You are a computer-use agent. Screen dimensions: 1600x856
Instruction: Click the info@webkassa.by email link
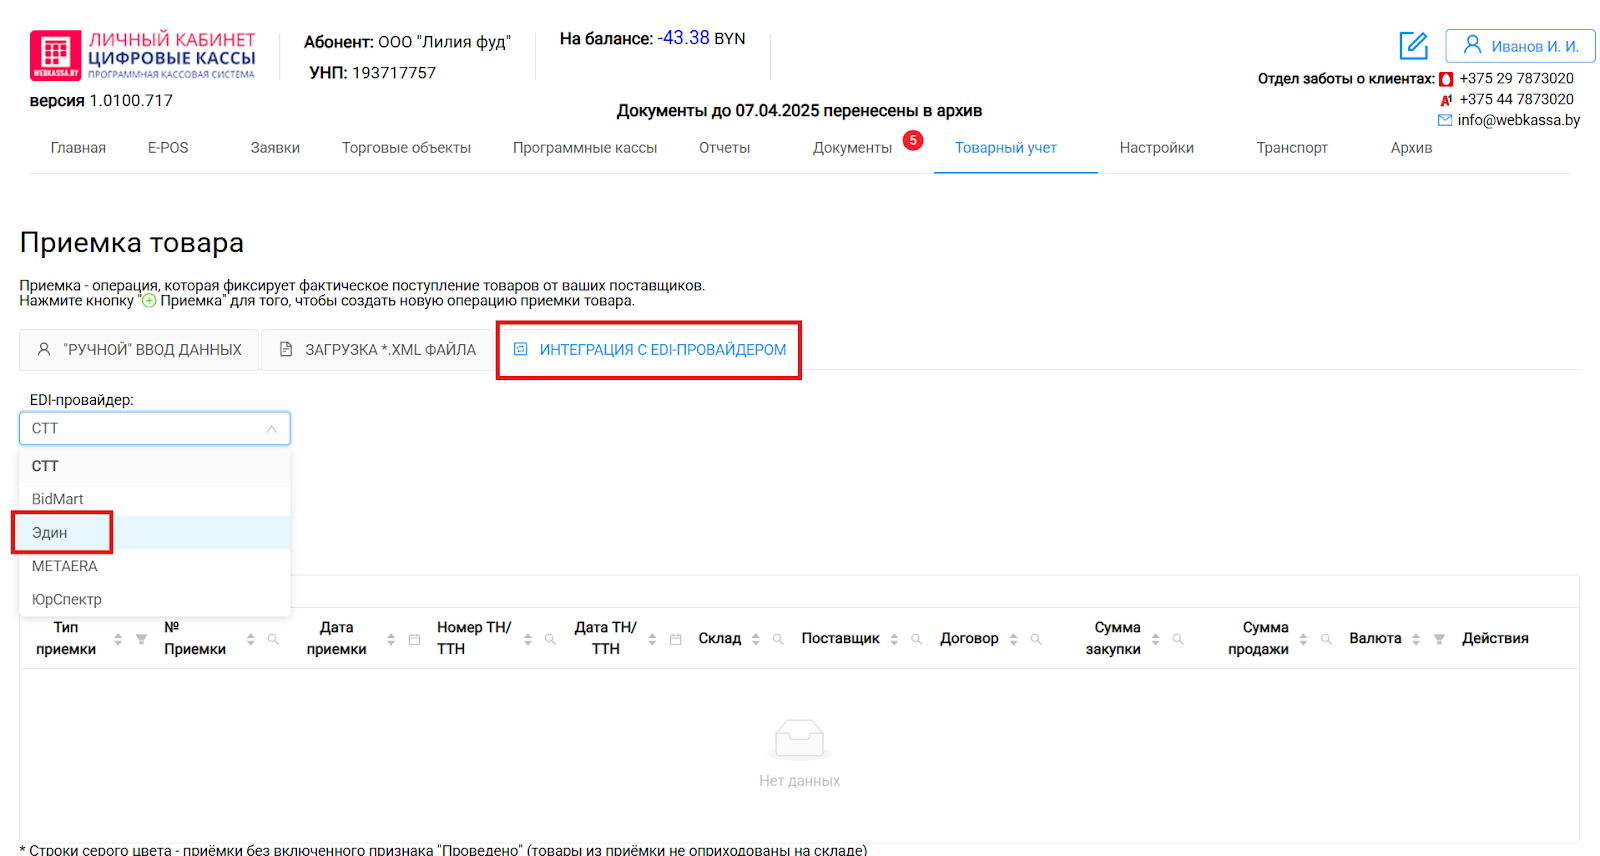1518,120
